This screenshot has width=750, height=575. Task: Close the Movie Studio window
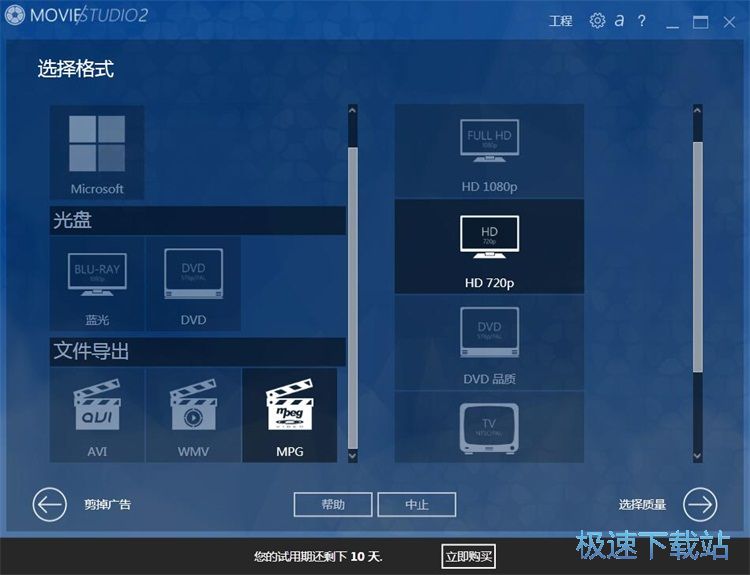(x=729, y=22)
